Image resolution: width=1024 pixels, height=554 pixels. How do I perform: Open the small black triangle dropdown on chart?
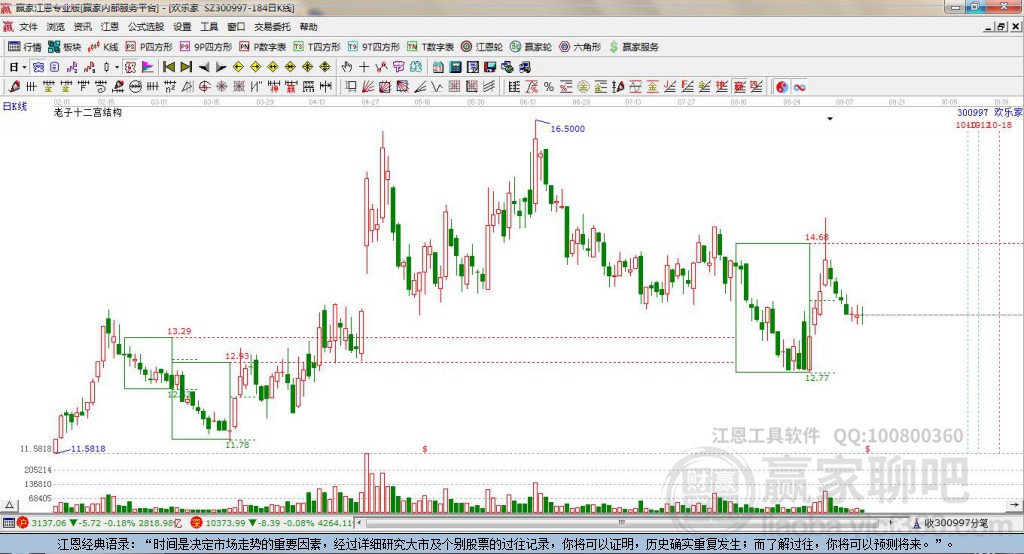pos(830,119)
